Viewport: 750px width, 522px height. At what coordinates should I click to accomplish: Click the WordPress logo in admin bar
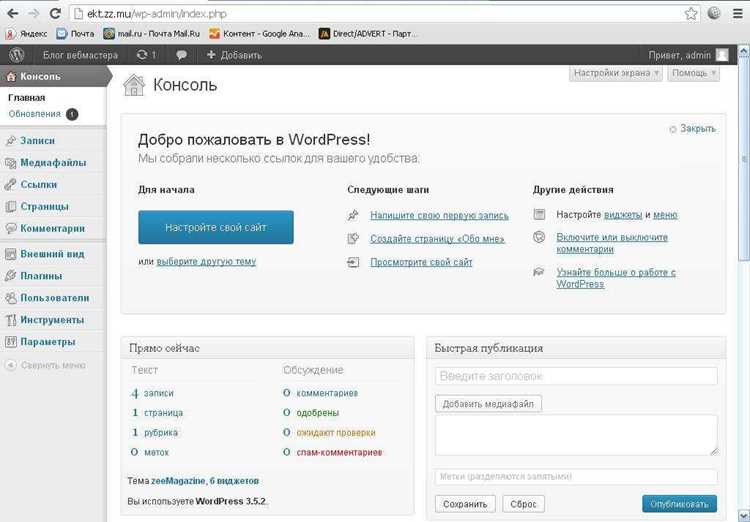point(17,55)
